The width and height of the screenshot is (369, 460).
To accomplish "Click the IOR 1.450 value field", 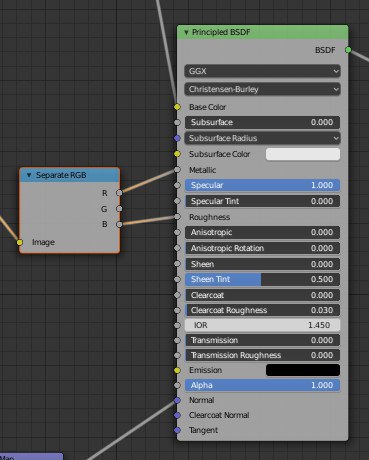I will [262, 325].
